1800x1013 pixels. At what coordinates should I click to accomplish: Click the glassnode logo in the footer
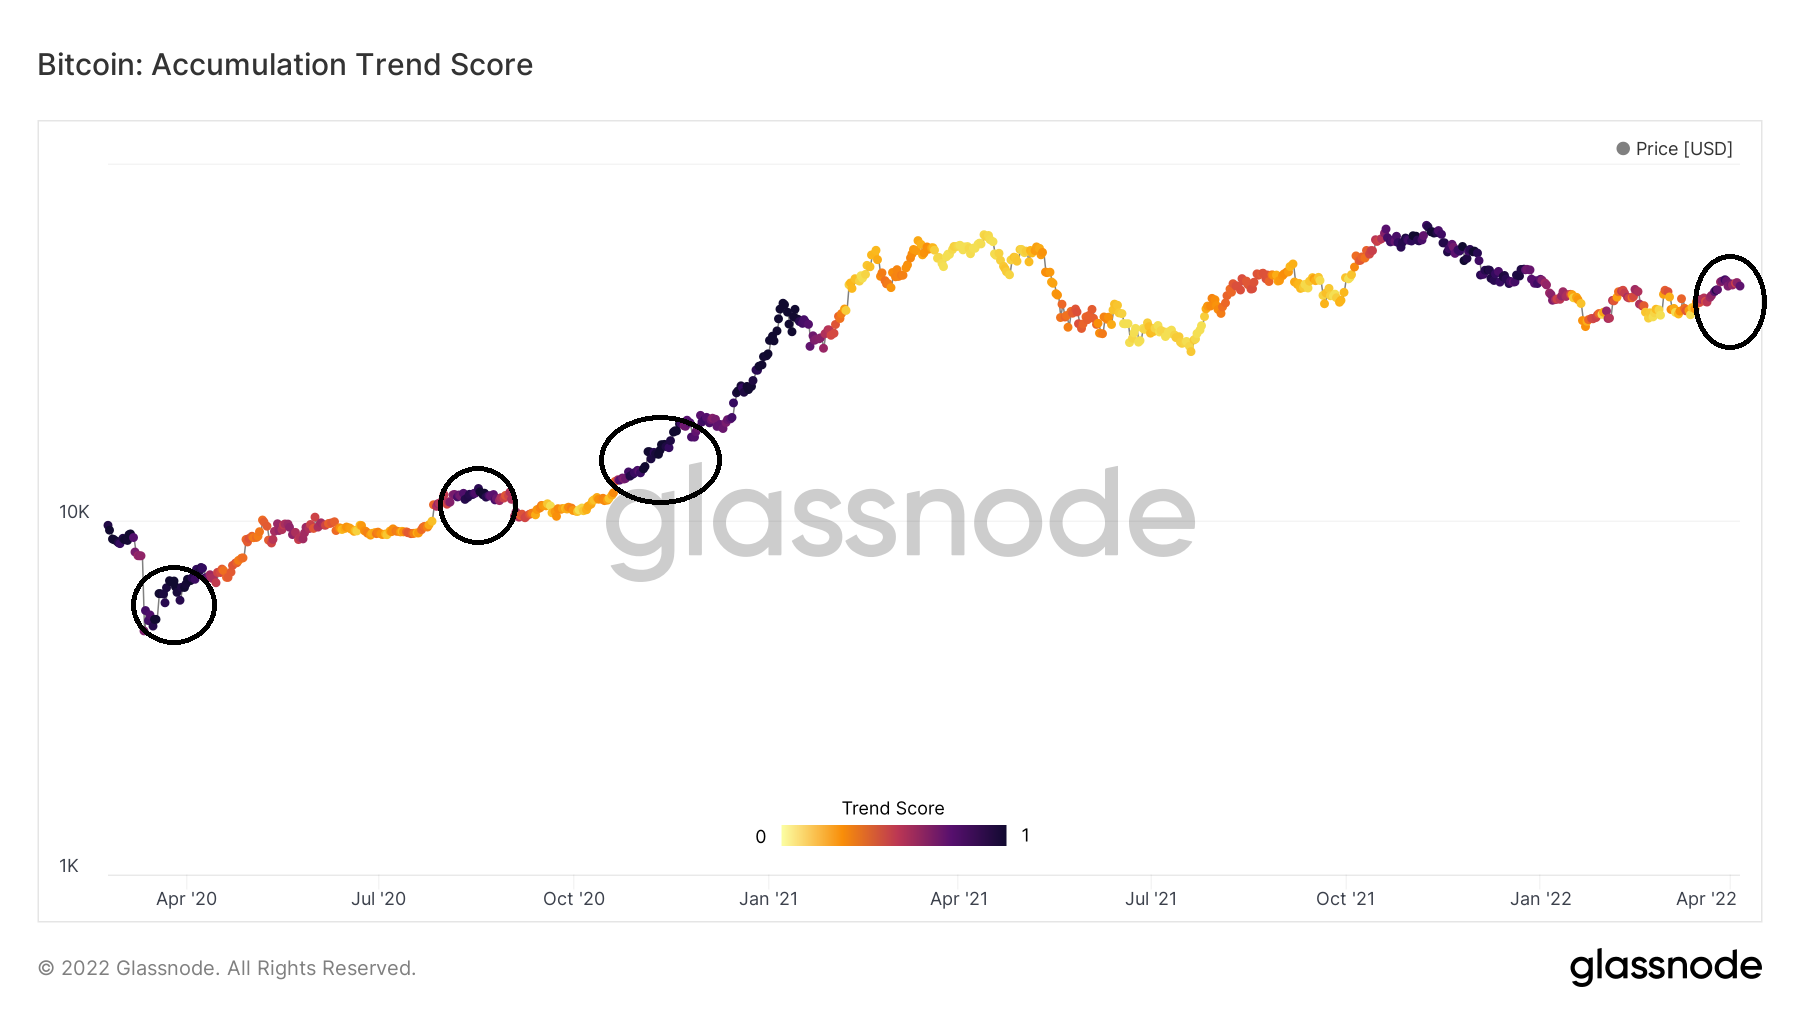click(x=1665, y=967)
